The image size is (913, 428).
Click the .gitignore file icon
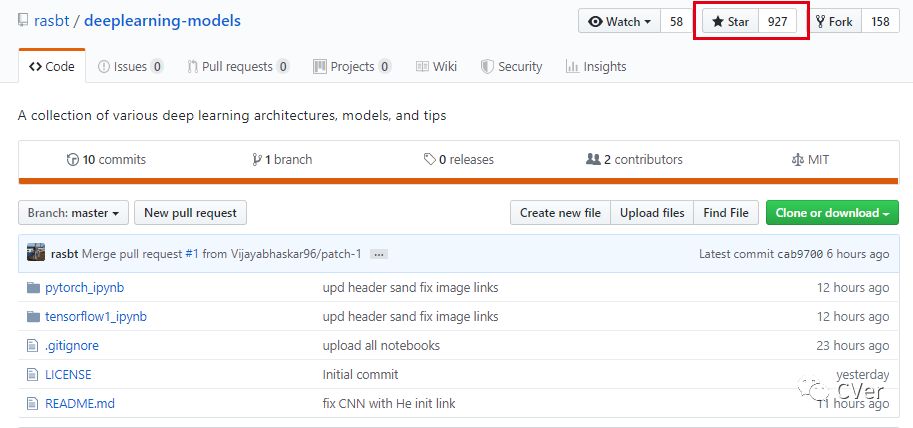[x=31, y=346]
